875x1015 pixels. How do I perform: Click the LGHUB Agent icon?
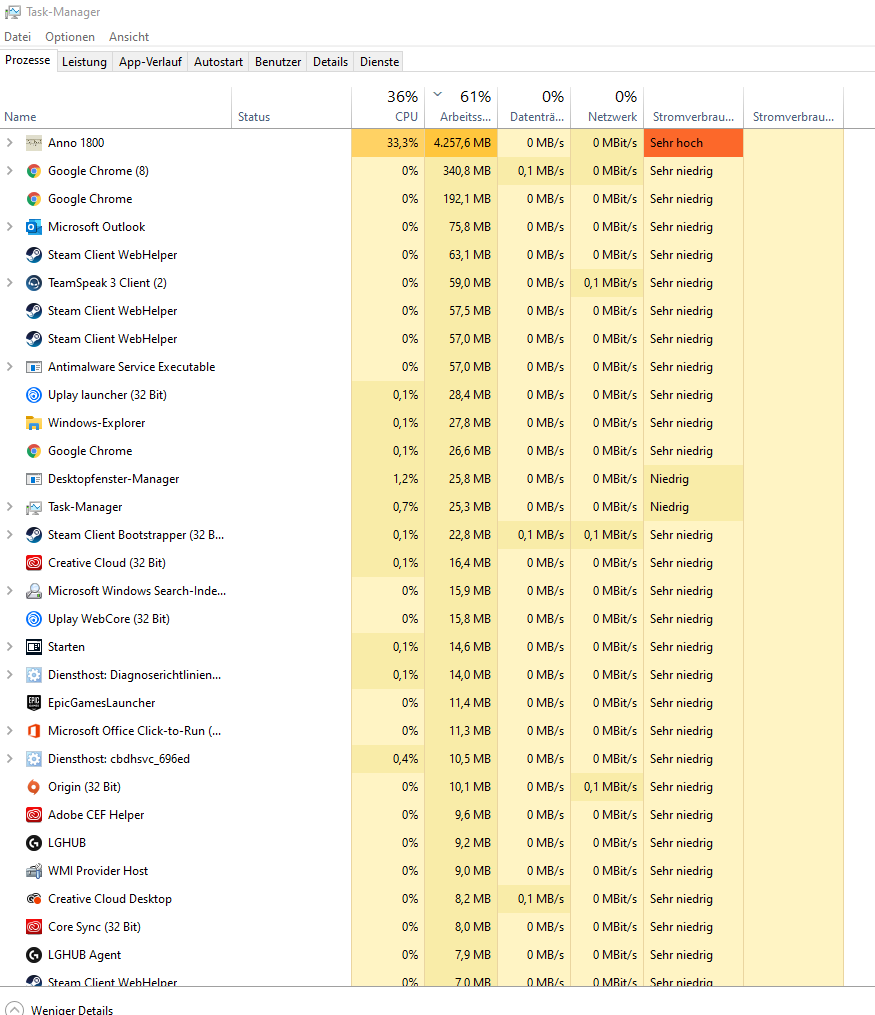[x=34, y=955]
